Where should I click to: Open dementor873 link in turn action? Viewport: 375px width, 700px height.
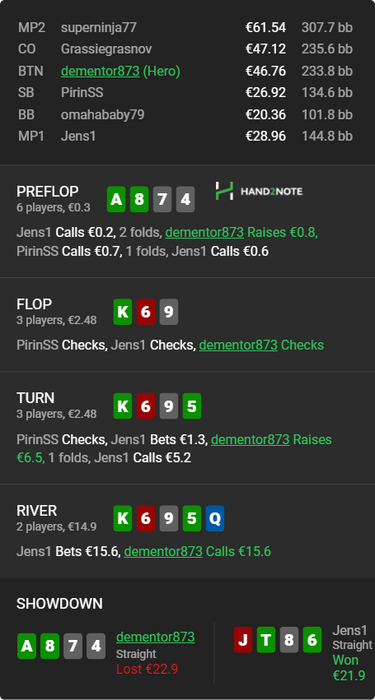click(250, 439)
